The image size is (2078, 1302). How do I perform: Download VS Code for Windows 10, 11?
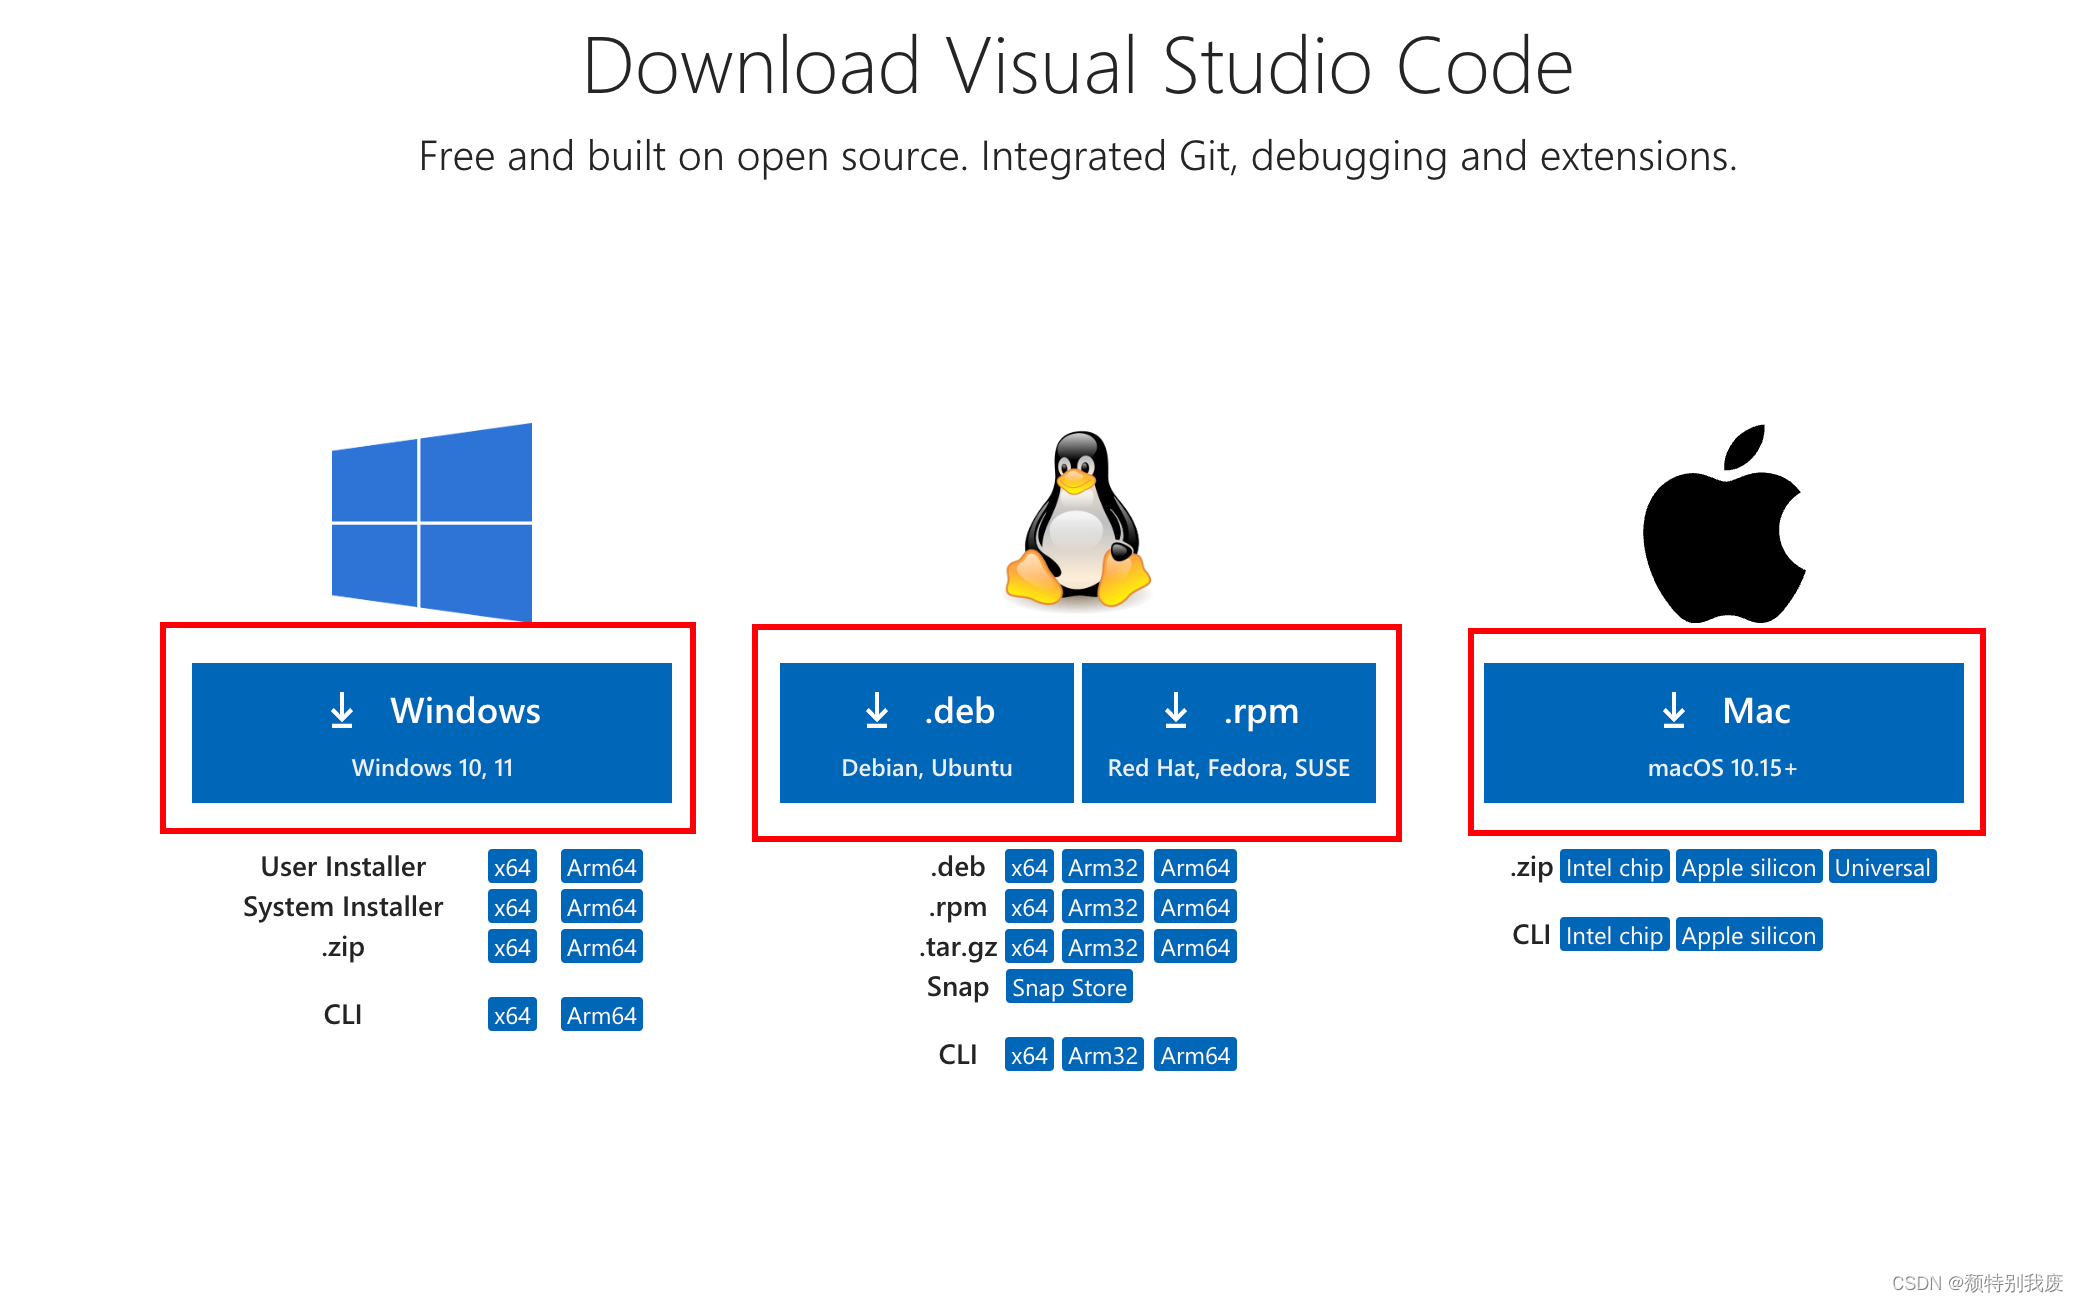(x=432, y=733)
